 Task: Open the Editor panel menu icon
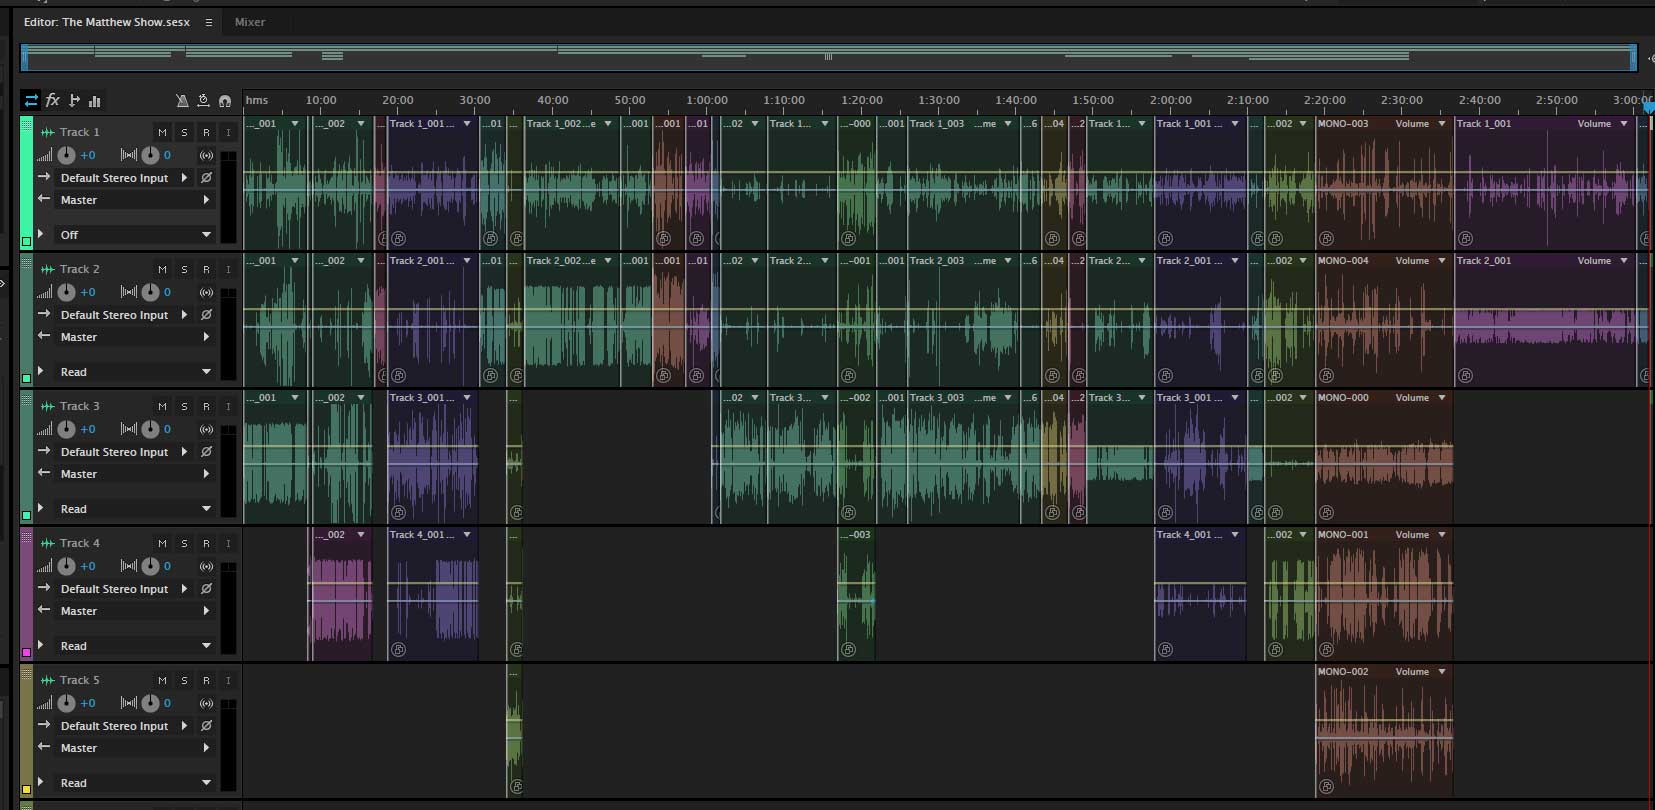pyautogui.click(x=208, y=22)
